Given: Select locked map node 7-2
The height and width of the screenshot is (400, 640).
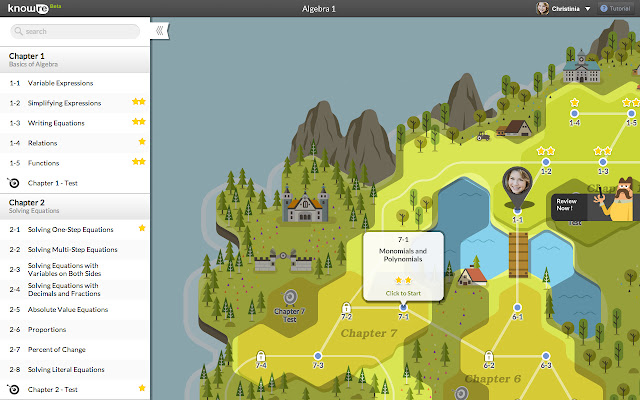Looking at the screenshot, I should pyautogui.click(x=346, y=307).
